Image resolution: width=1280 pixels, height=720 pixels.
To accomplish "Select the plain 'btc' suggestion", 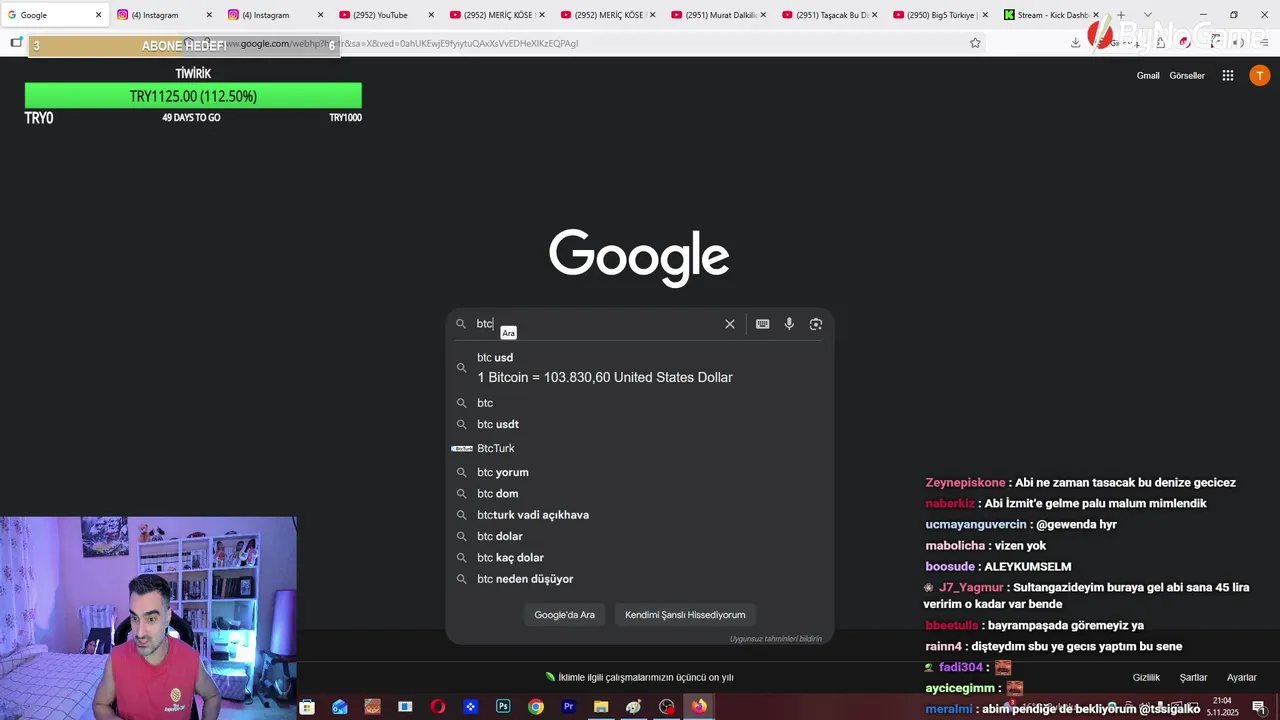I will click(639, 403).
